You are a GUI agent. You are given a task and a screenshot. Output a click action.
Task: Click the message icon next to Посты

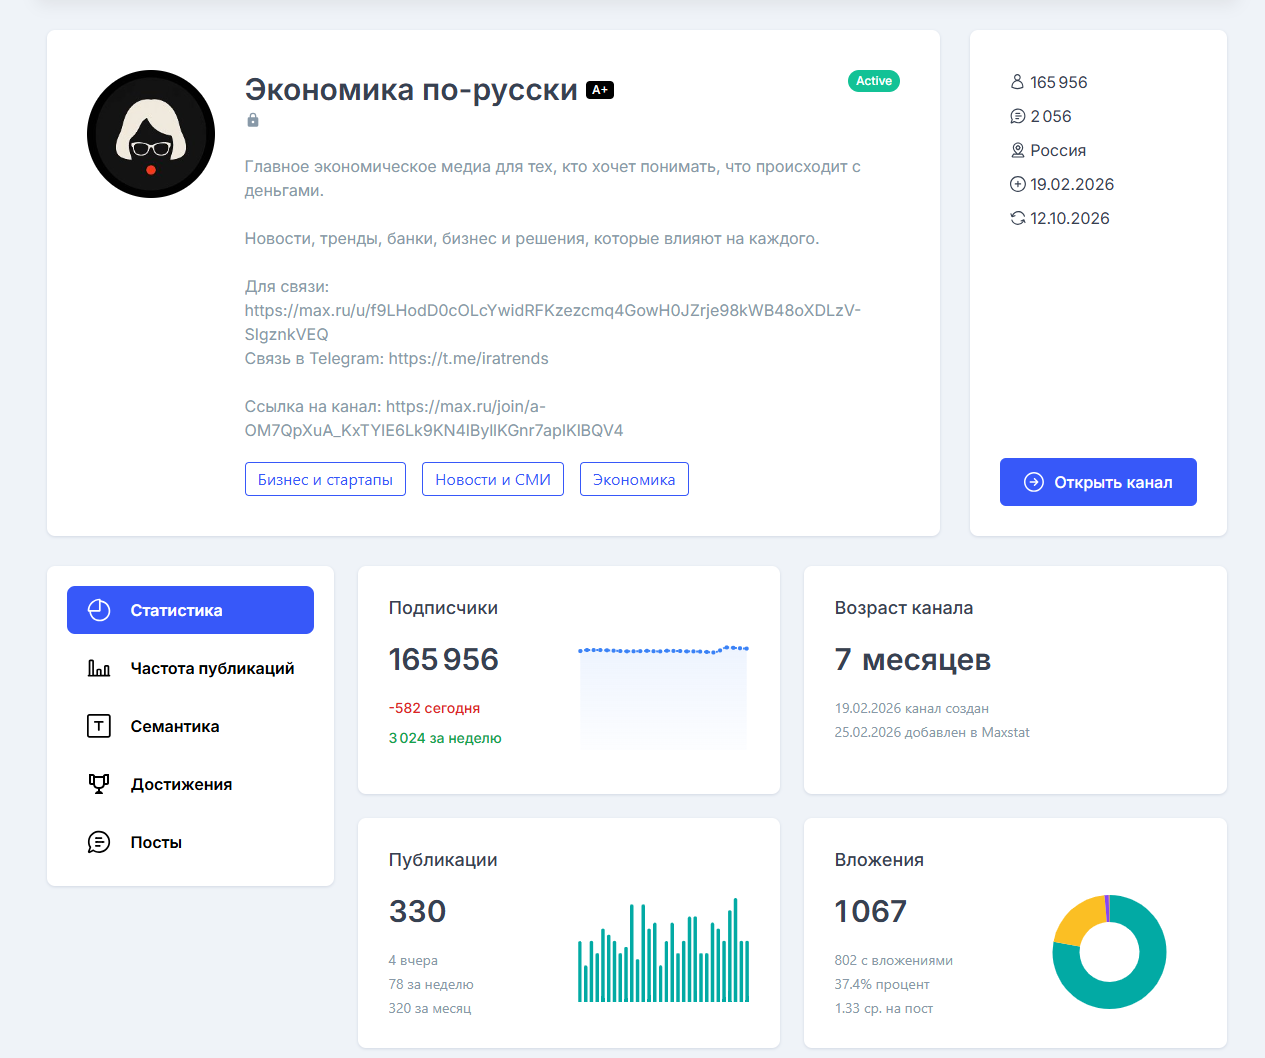[99, 842]
